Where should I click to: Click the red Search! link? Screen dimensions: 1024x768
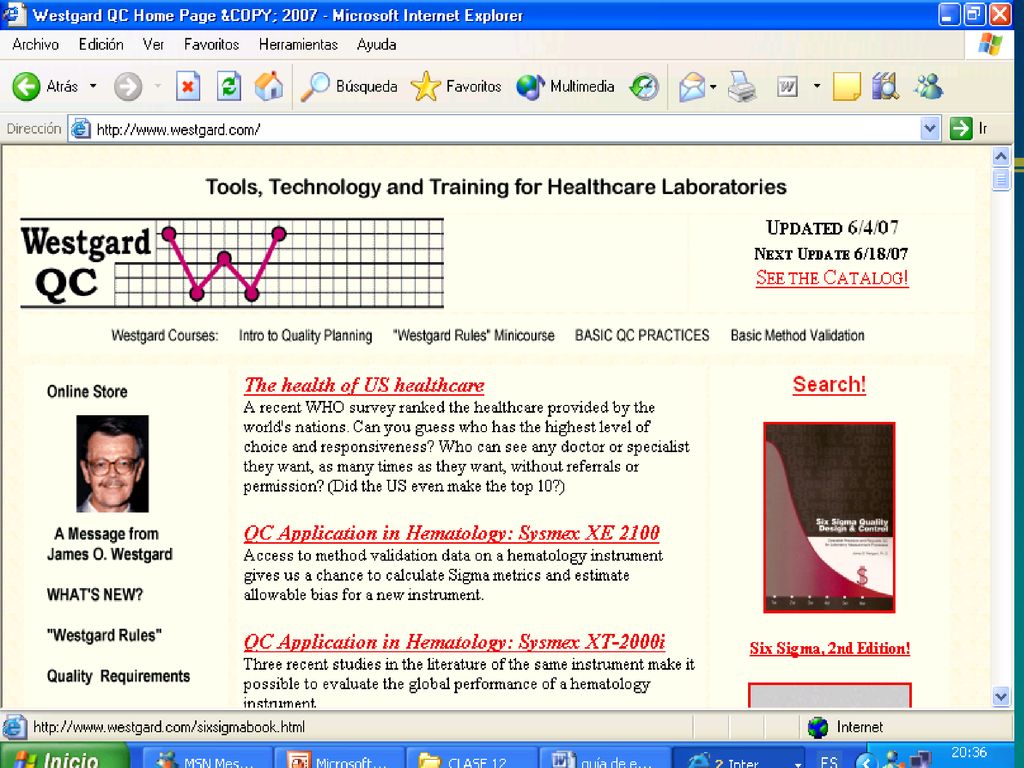click(829, 384)
